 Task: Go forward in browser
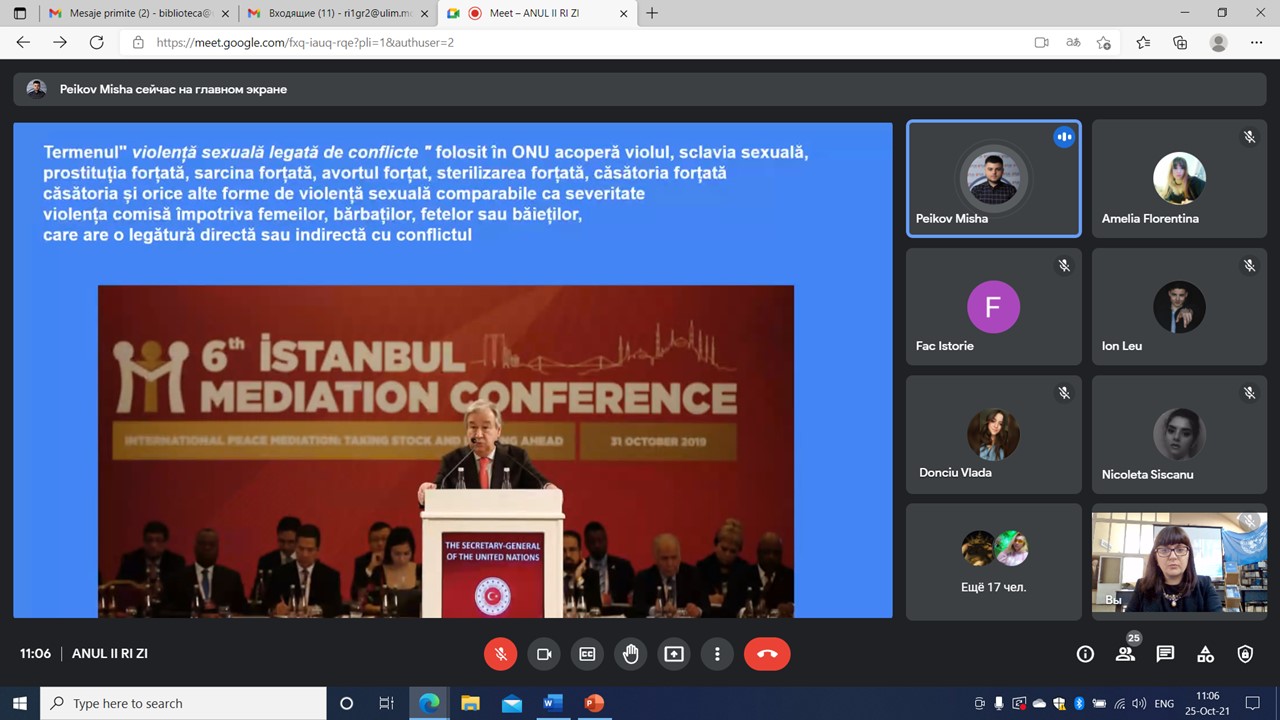coord(60,43)
